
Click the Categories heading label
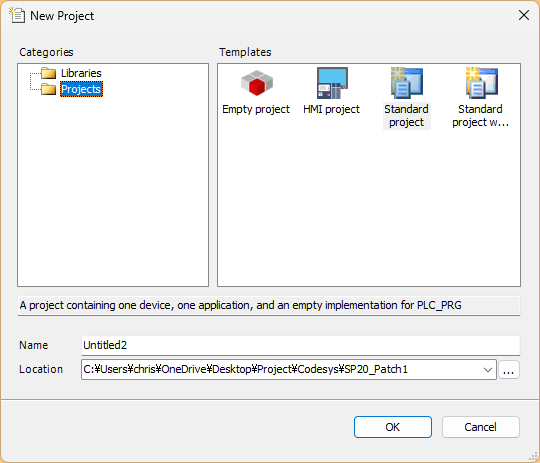[46, 52]
